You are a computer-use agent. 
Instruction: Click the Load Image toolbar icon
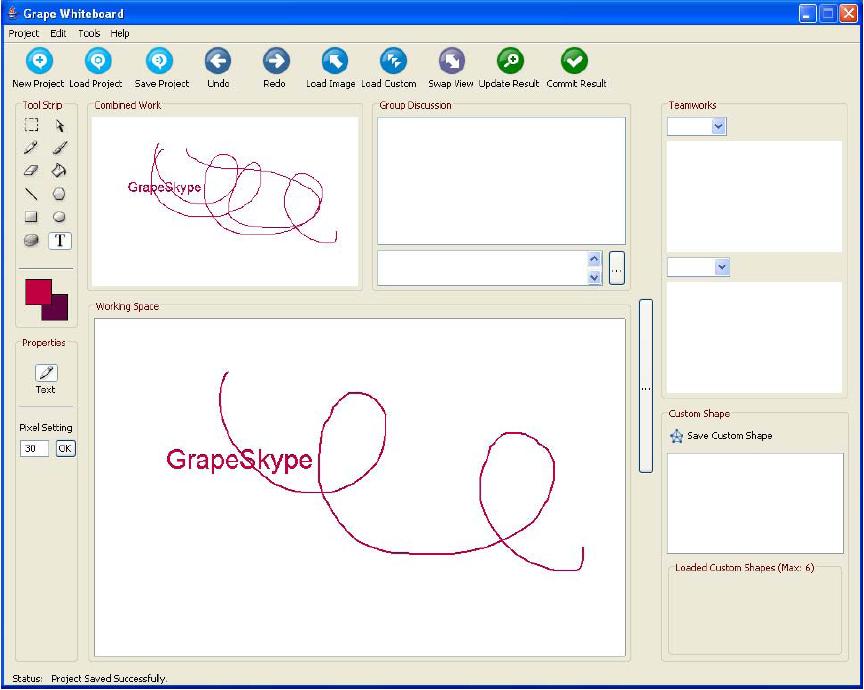334,61
